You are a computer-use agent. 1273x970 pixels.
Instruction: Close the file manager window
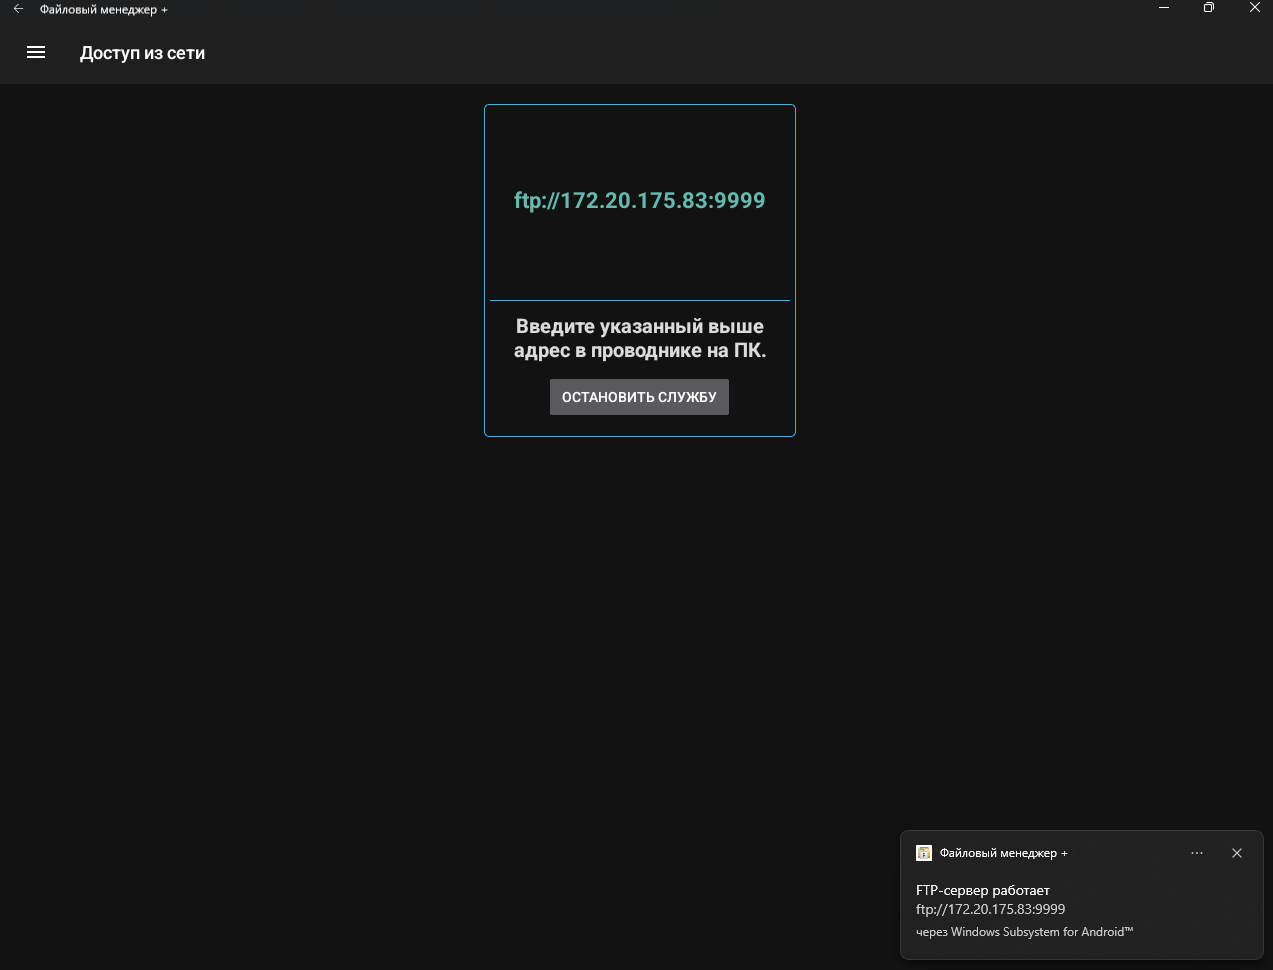[1254, 8]
